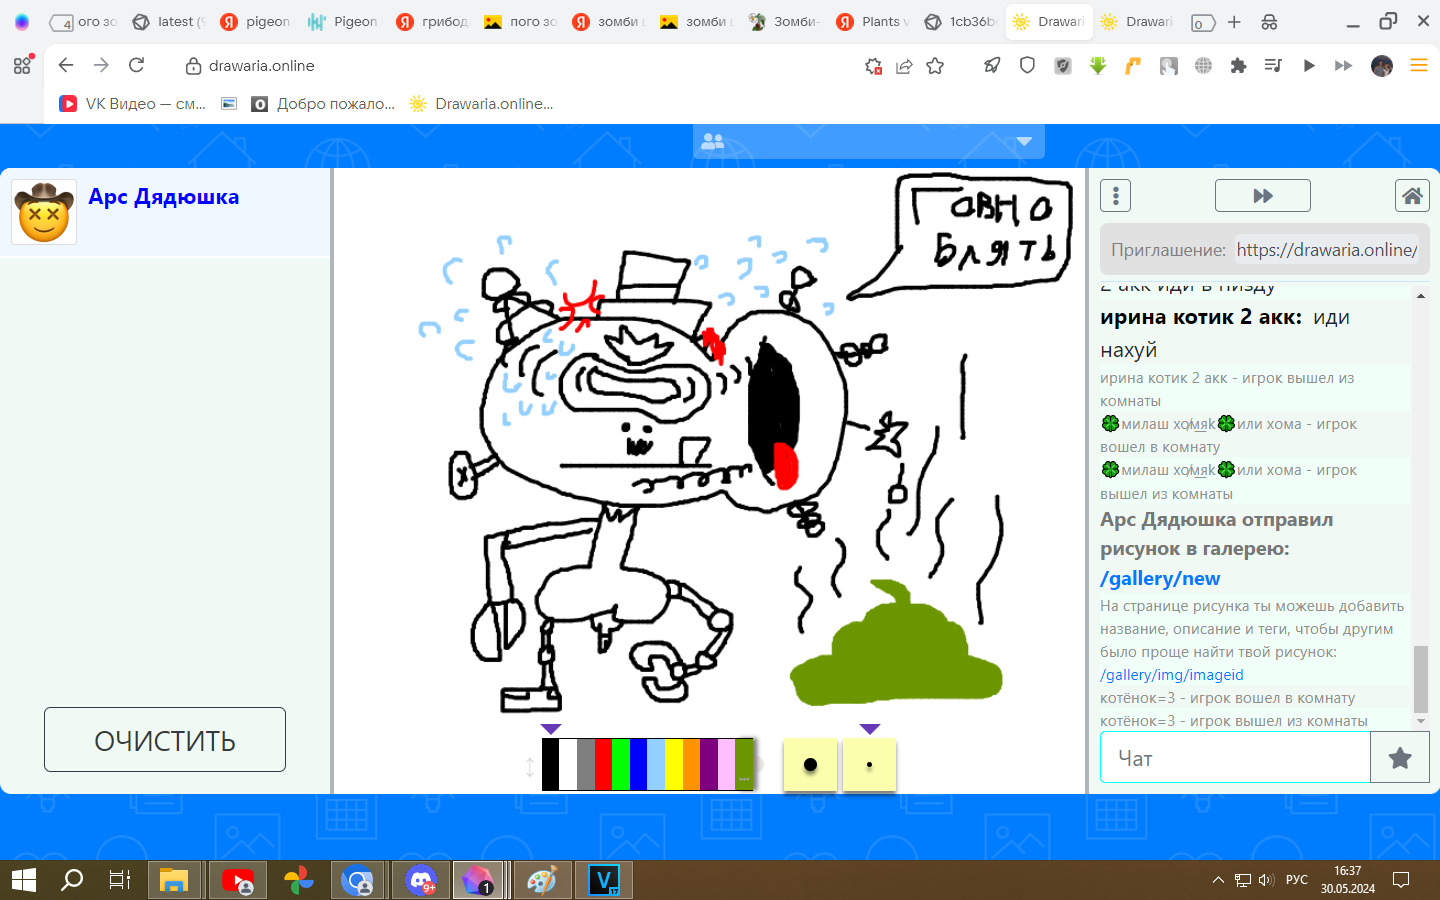Pick the pink color swatch
This screenshot has height=900, width=1440.
(x=726, y=765)
